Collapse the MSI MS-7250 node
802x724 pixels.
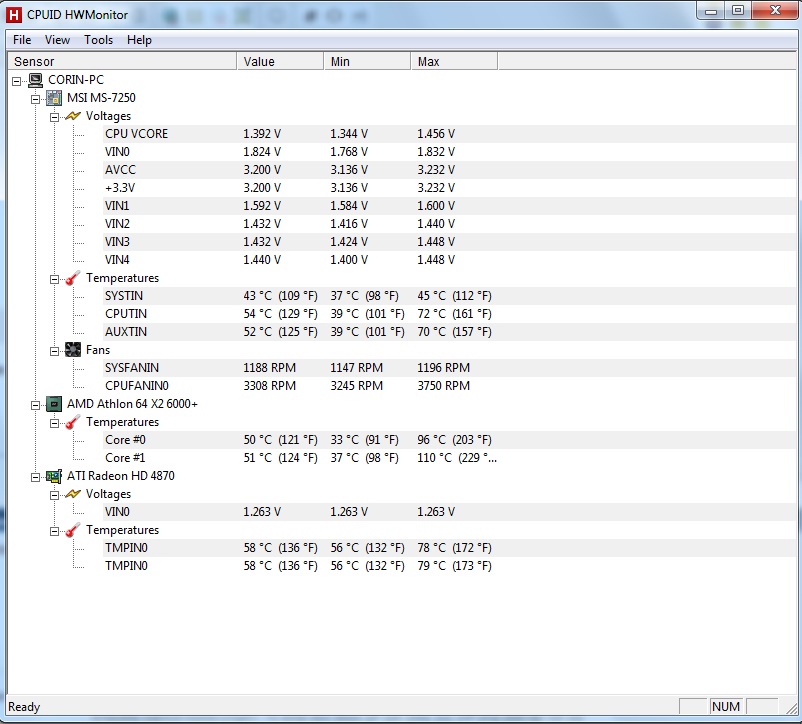(x=35, y=99)
